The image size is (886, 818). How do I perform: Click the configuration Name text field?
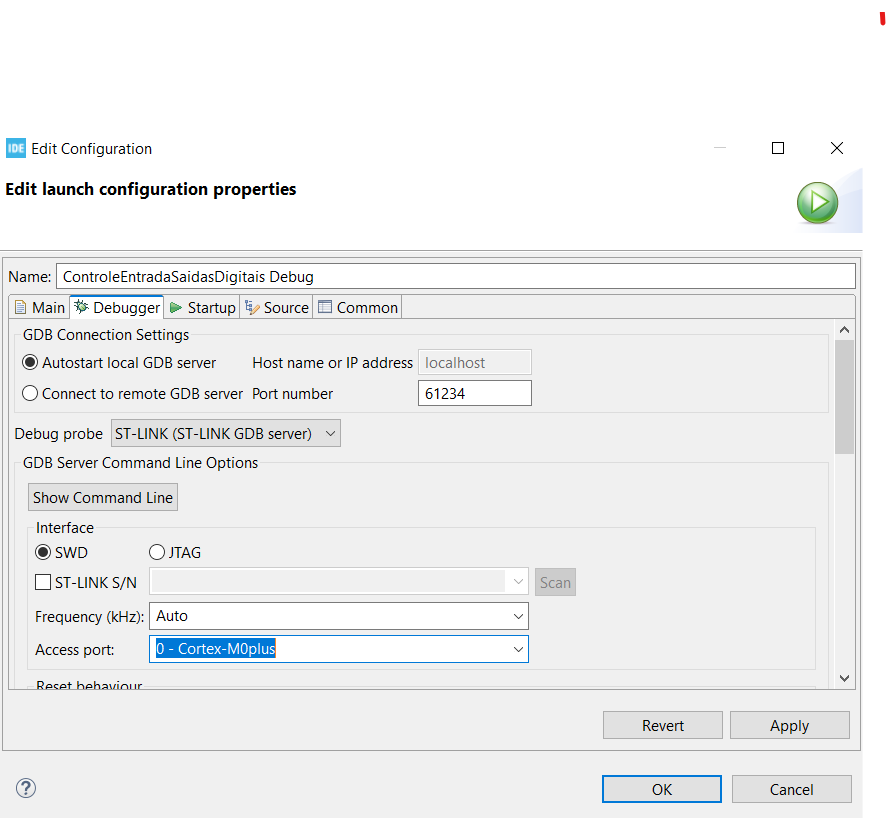click(x=455, y=276)
